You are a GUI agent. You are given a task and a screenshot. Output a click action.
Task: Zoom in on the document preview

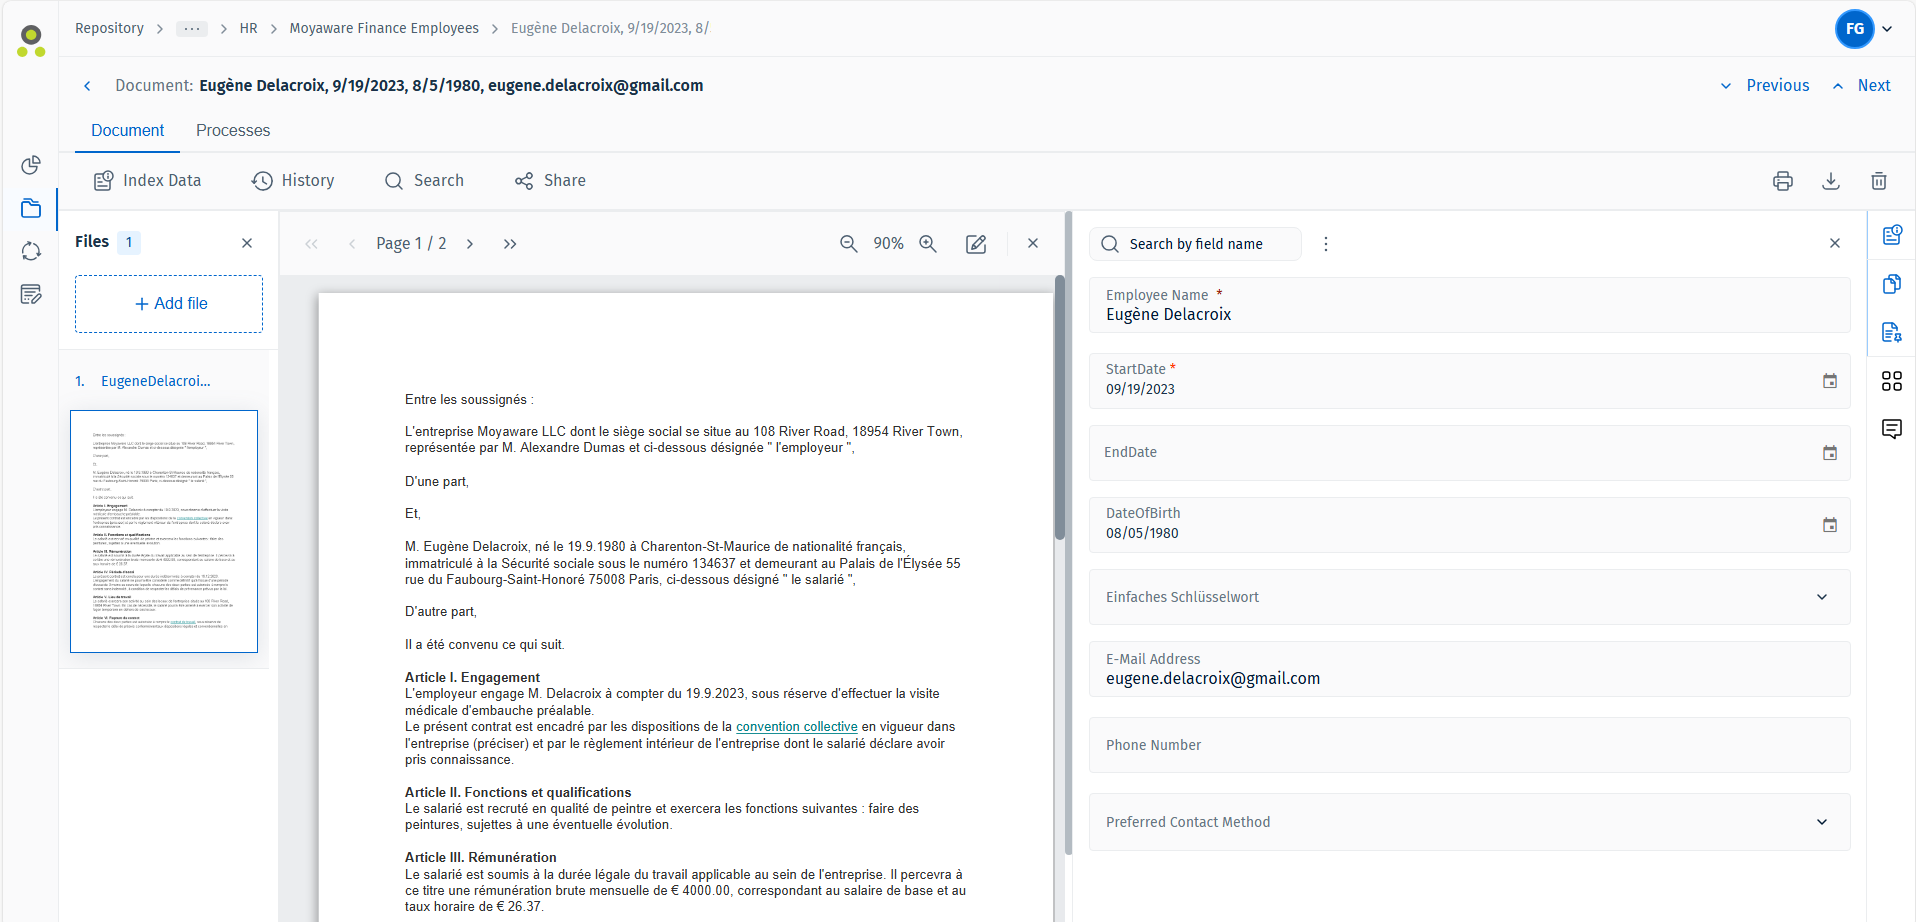(928, 243)
